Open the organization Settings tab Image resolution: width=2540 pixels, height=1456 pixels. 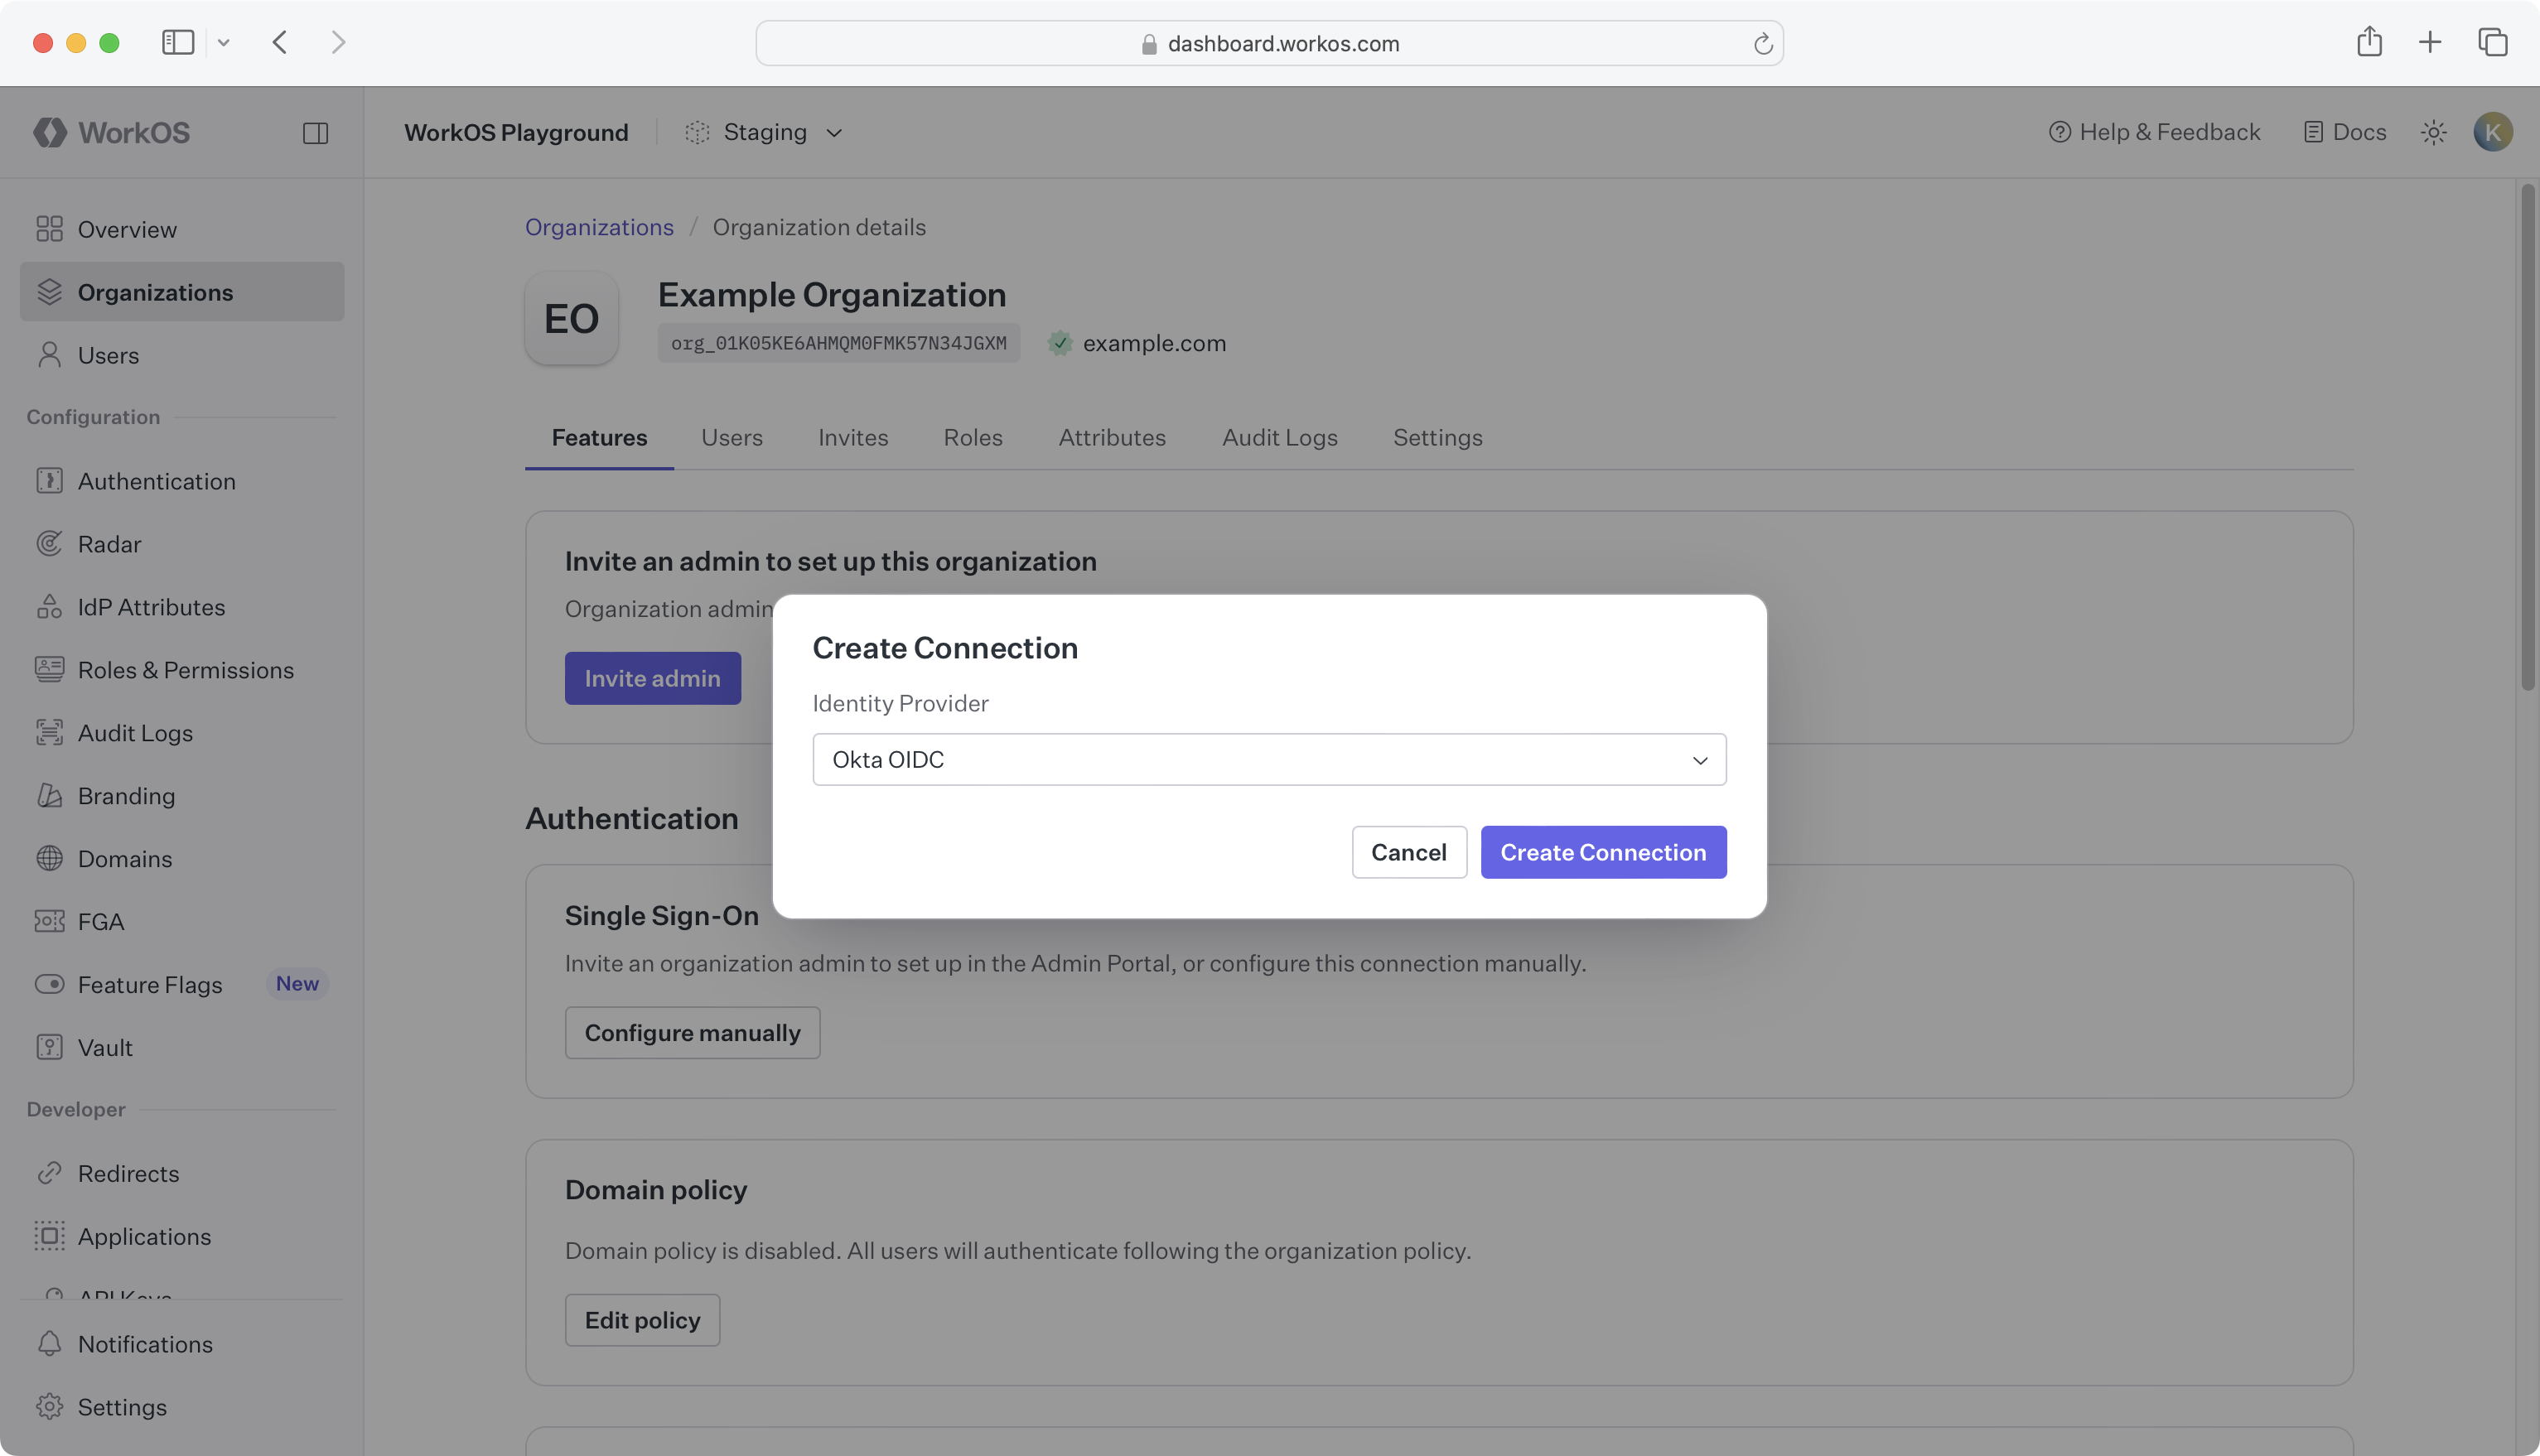(x=1438, y=437)
